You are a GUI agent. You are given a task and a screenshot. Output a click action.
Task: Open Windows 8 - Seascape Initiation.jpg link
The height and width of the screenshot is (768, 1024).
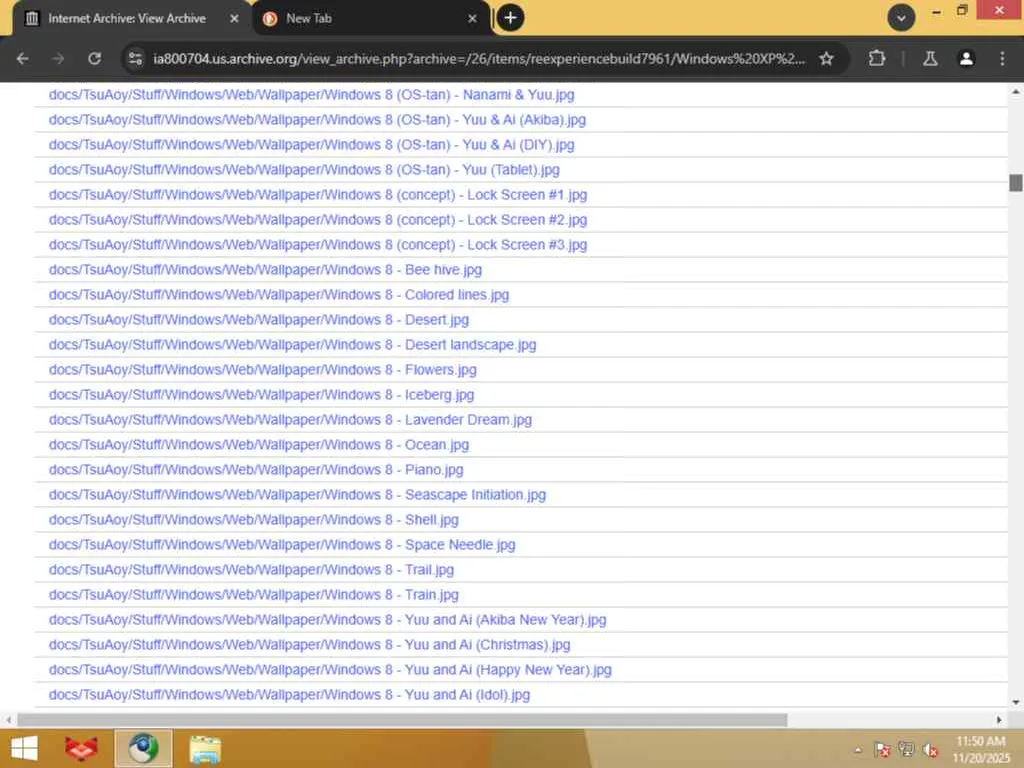coord(297,495)
